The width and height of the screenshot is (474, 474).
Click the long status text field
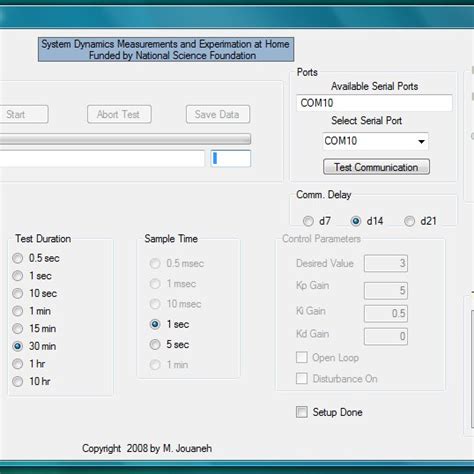coord(102,158)
